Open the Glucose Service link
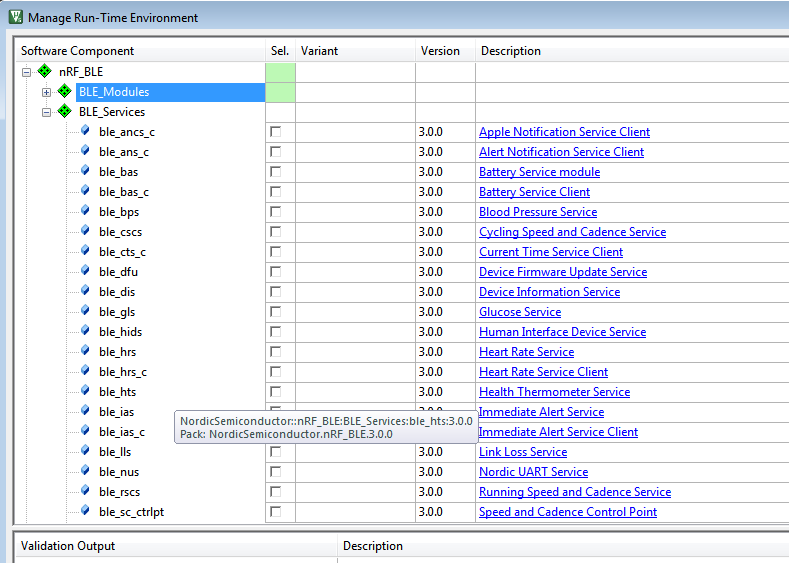 point(520,312)
